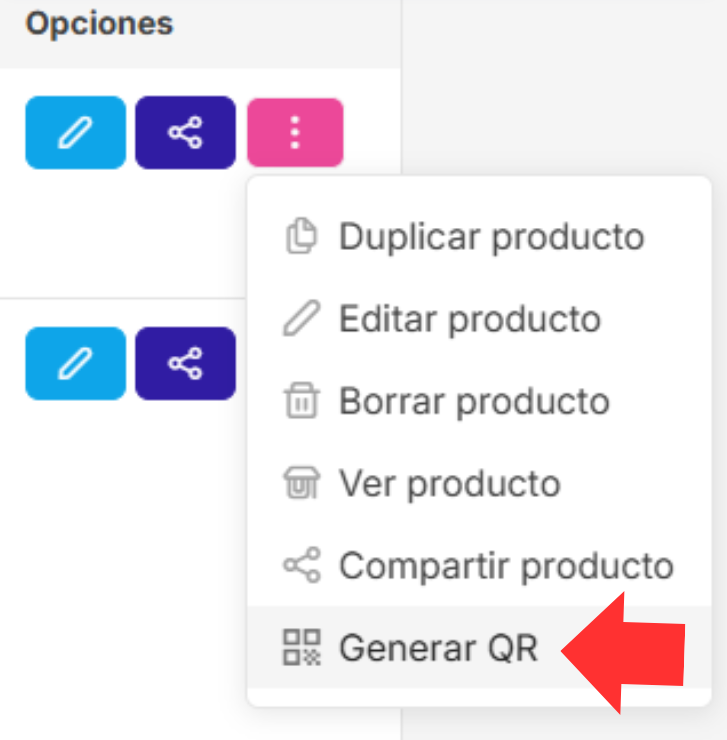This screenshot has width=727, height=740.
Task: Click the blue edit pencil button in second row
Action: (76, 363)
